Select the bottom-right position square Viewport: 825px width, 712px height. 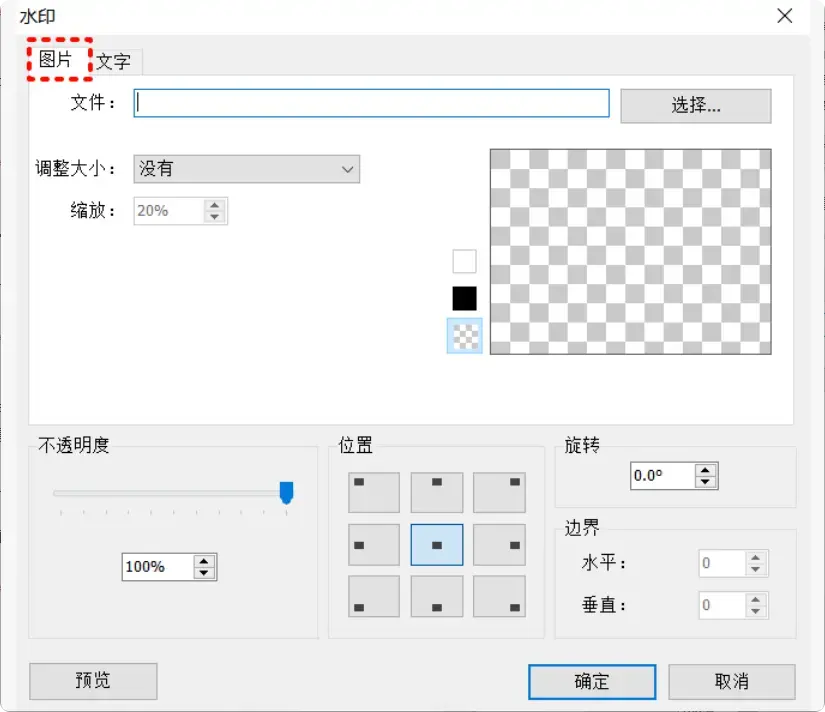tap(500, 599)
